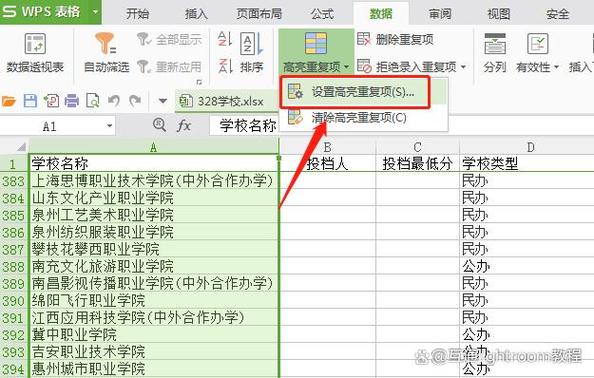594x378 pixels.
Task: Click cell 学校名称 in row 1
Action: point(153,164)
